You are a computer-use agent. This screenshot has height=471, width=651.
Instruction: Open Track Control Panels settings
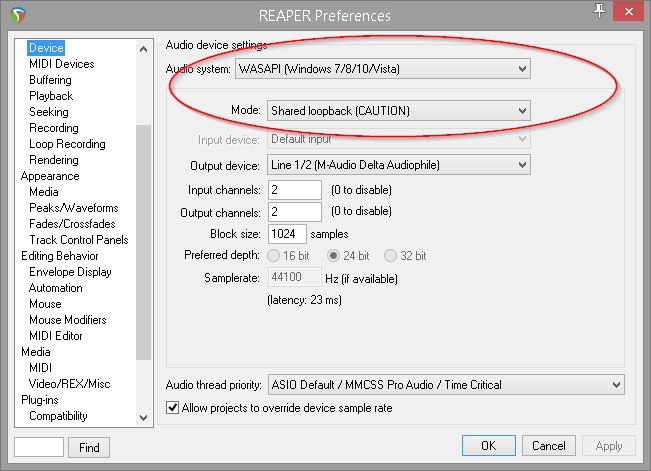coord(78,240)
